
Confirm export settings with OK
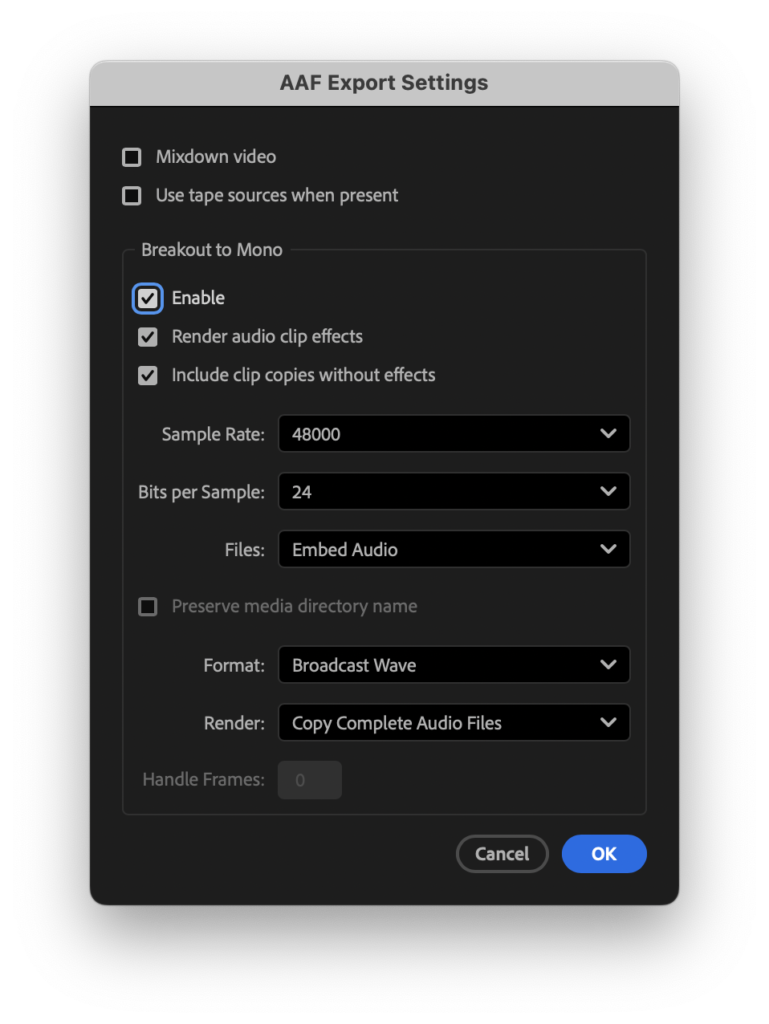(x=604, y=854)
